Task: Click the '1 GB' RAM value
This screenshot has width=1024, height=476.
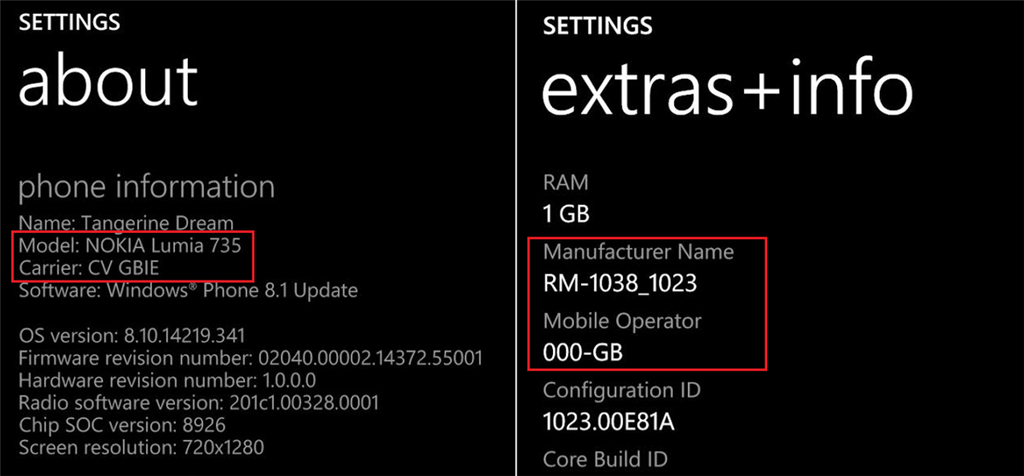Action: pyautogui.click(x=566, y=214)
